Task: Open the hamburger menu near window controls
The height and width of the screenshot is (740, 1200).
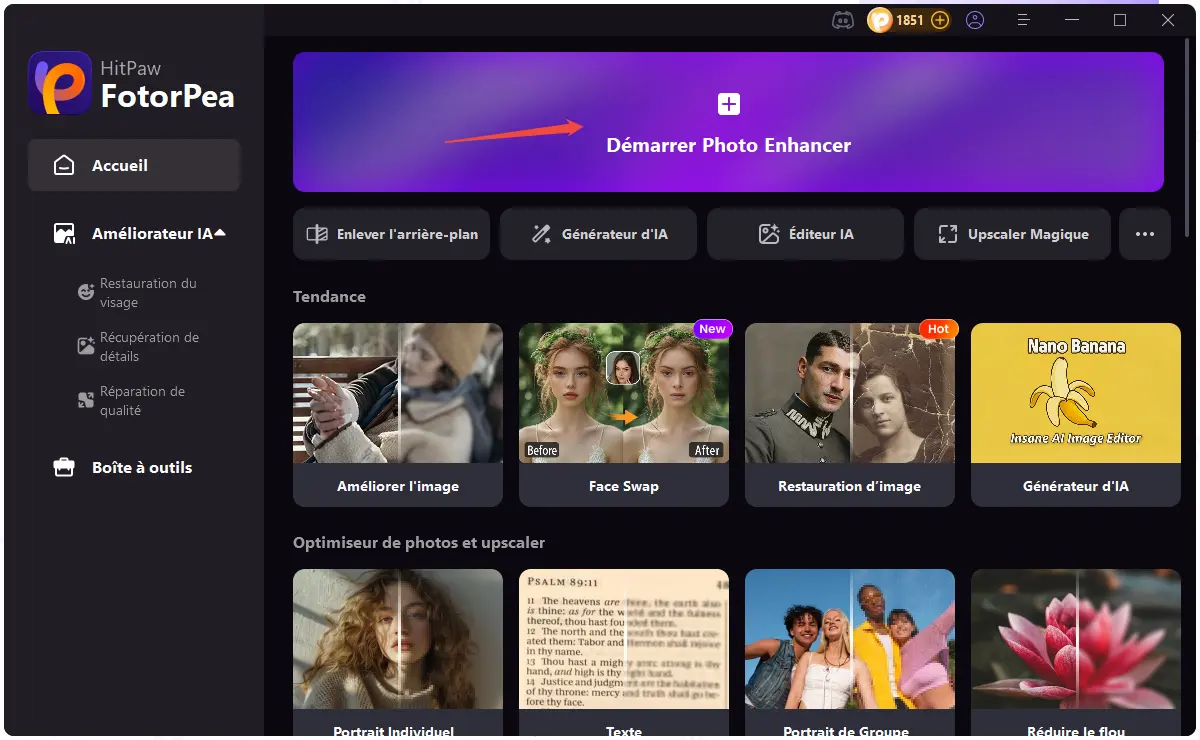Action: (1023, 19)
